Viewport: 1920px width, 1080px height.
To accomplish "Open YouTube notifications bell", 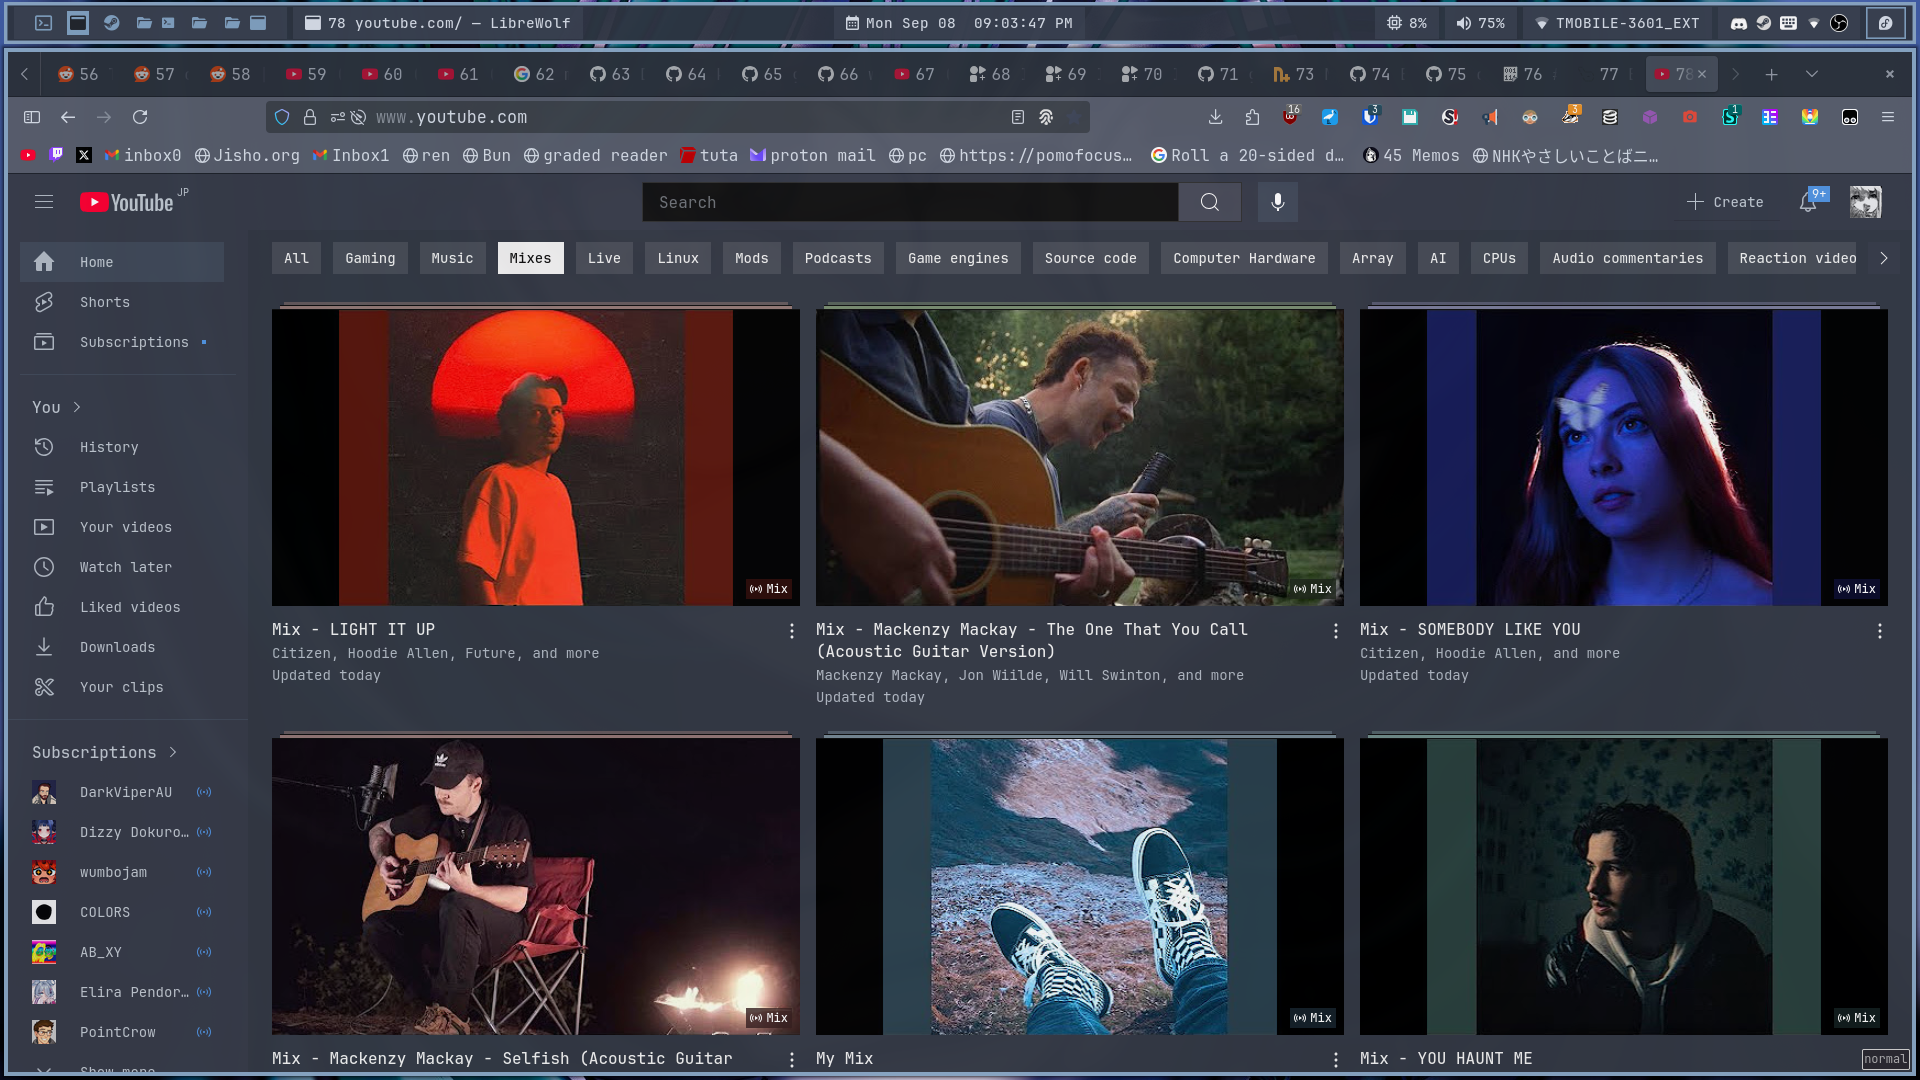I will (1808, 202).
